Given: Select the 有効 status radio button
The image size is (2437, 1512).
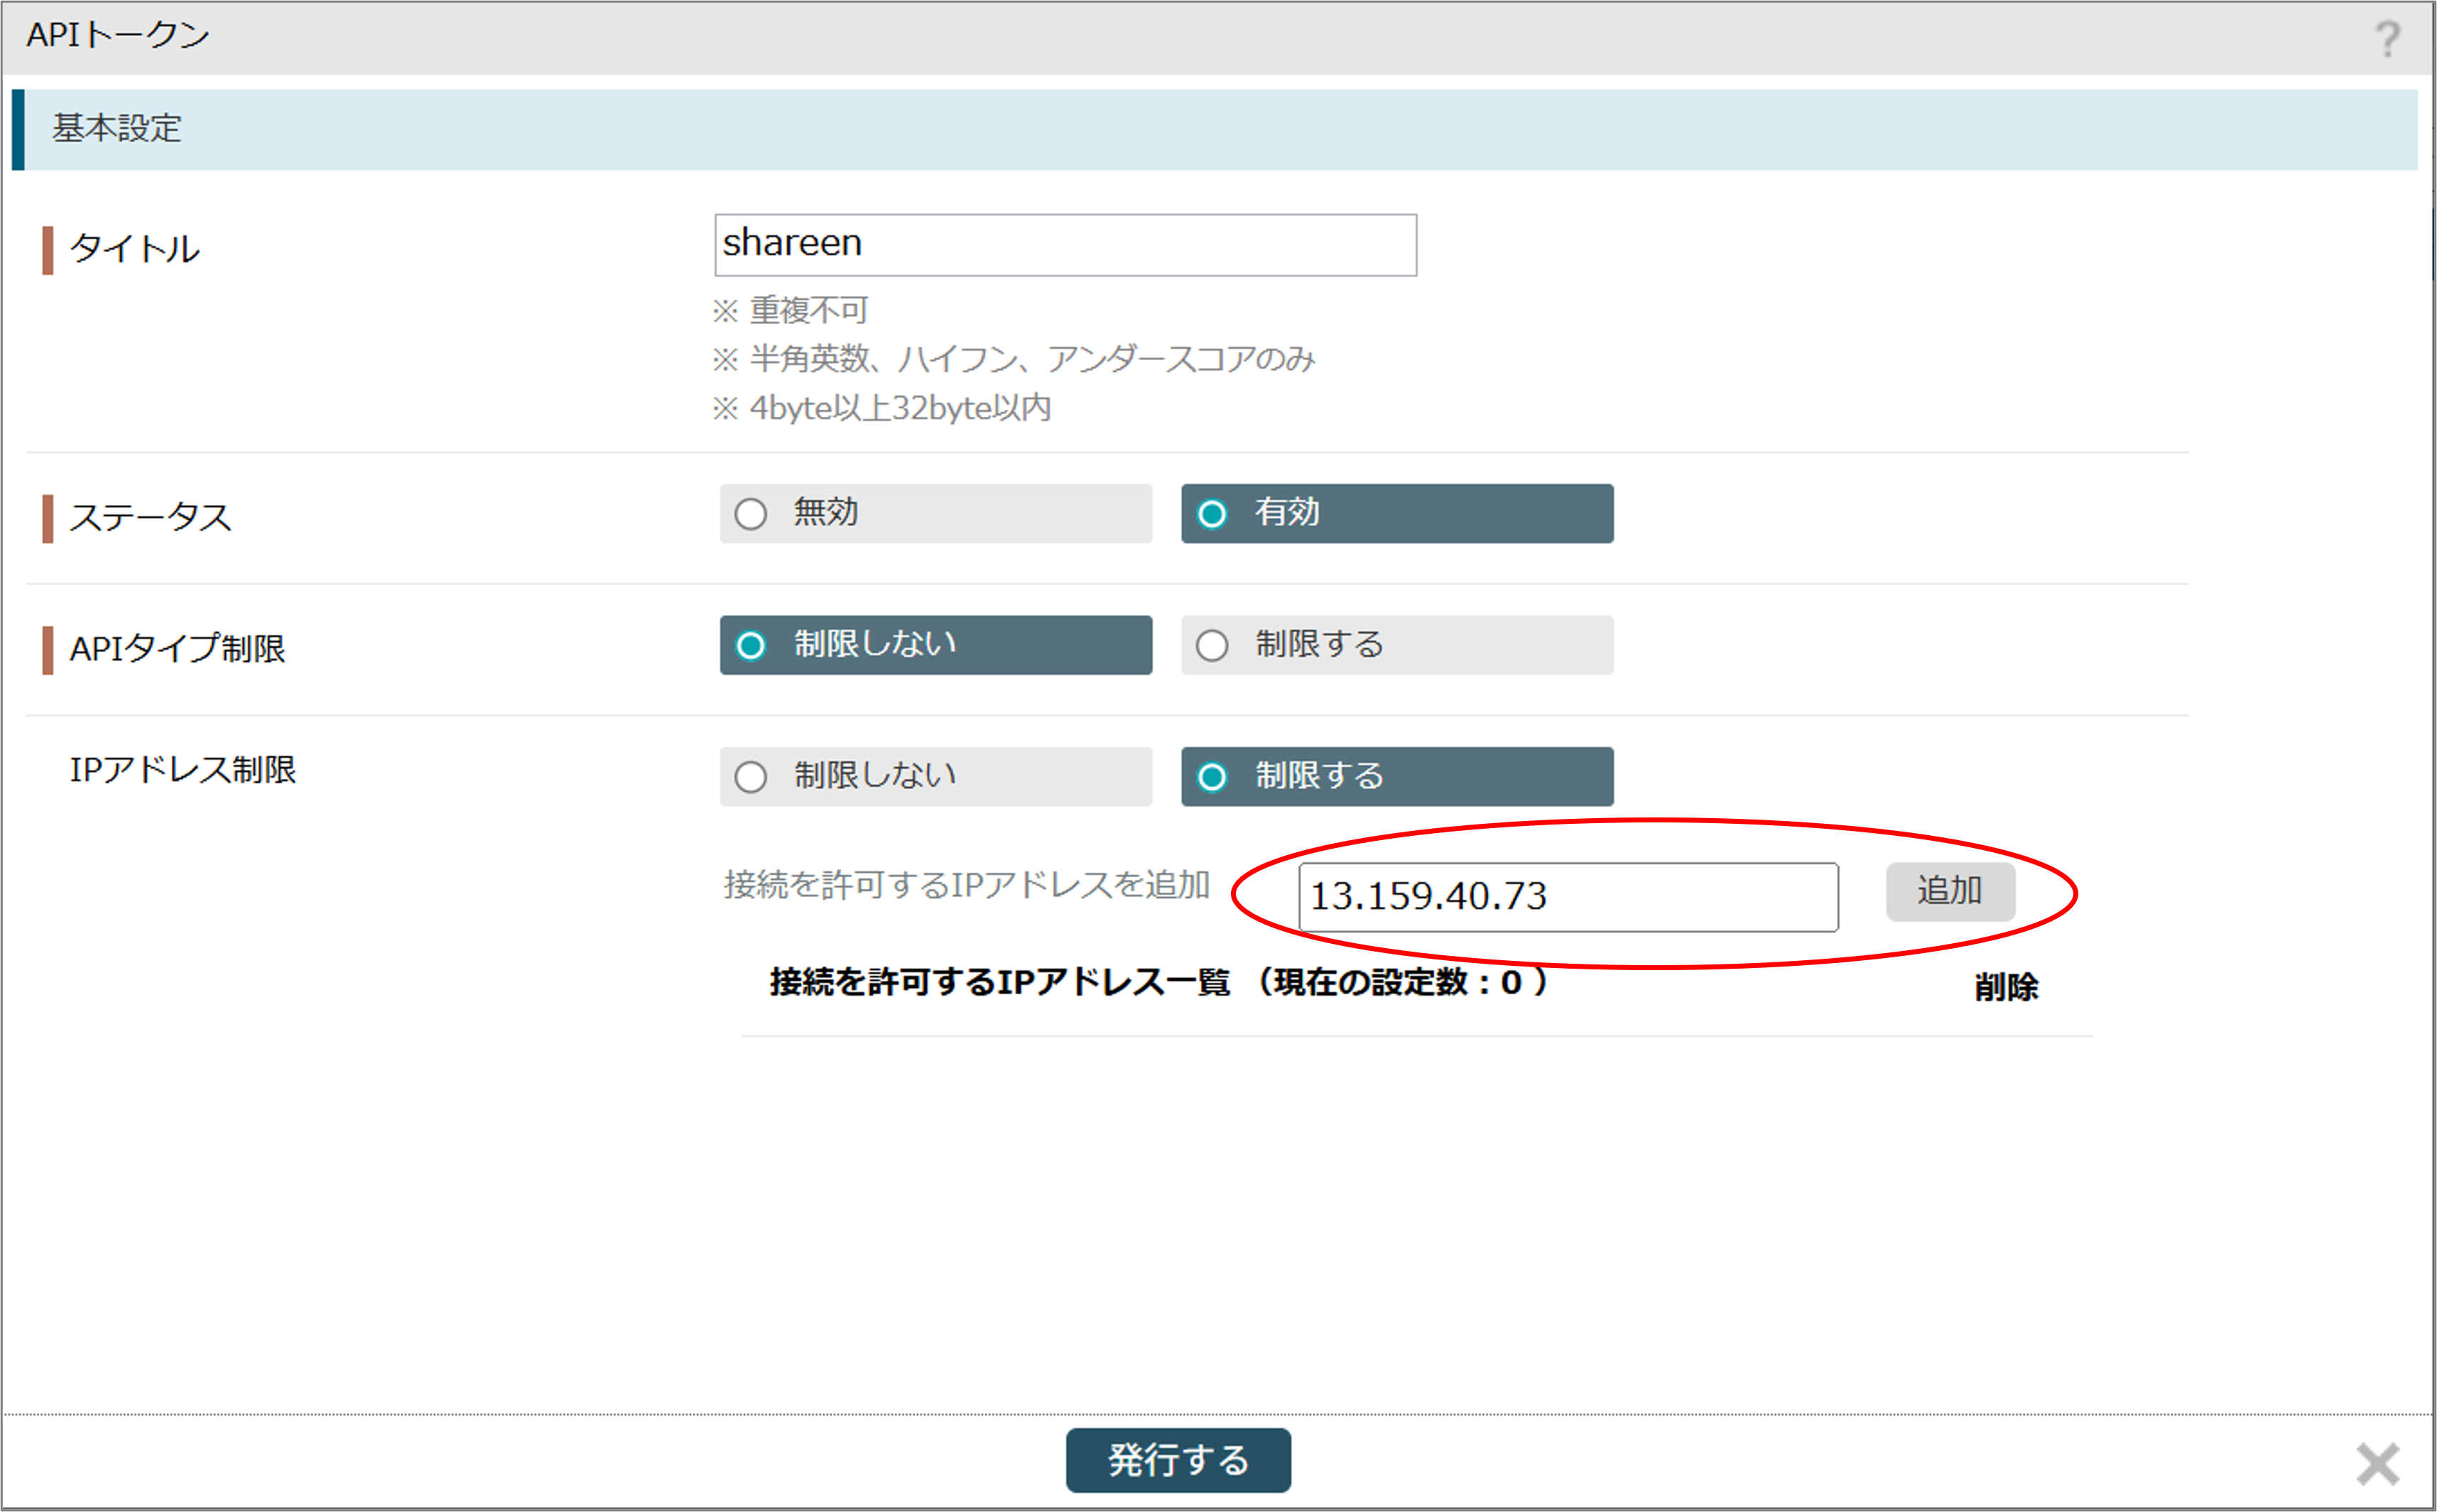Looking at the screenshot, I should pyautogui.click(x=1397, y=514).
